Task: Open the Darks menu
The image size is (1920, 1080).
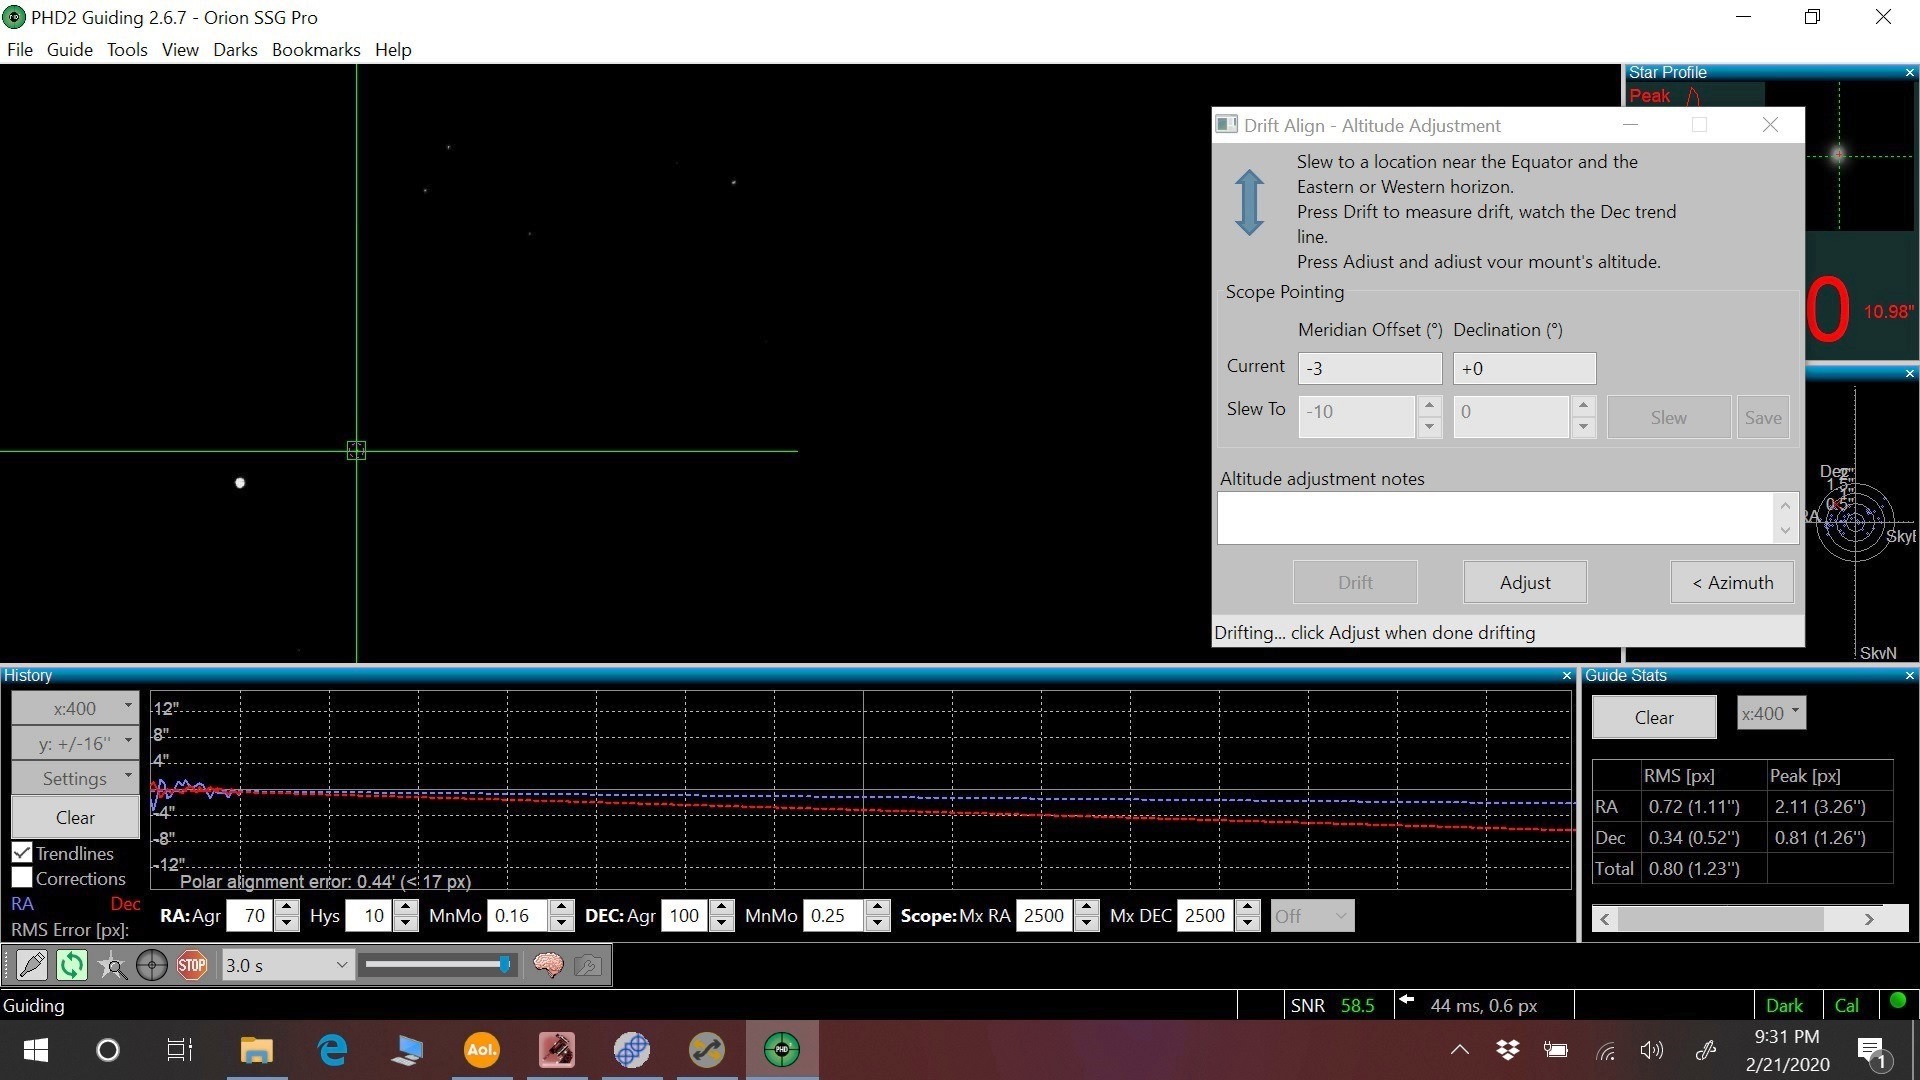Action: [235, 49]
